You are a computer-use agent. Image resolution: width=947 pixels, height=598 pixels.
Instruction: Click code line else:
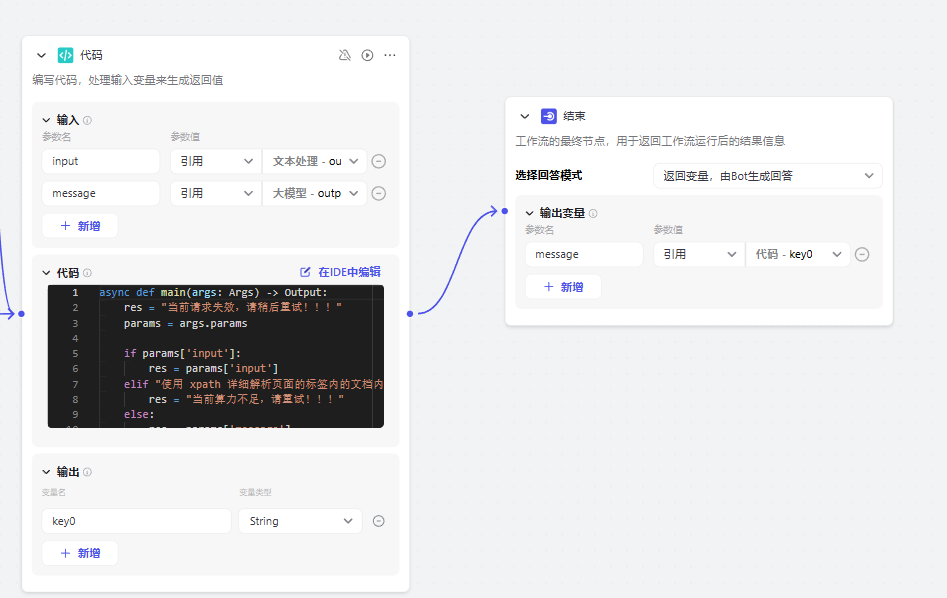click(139, 414)
